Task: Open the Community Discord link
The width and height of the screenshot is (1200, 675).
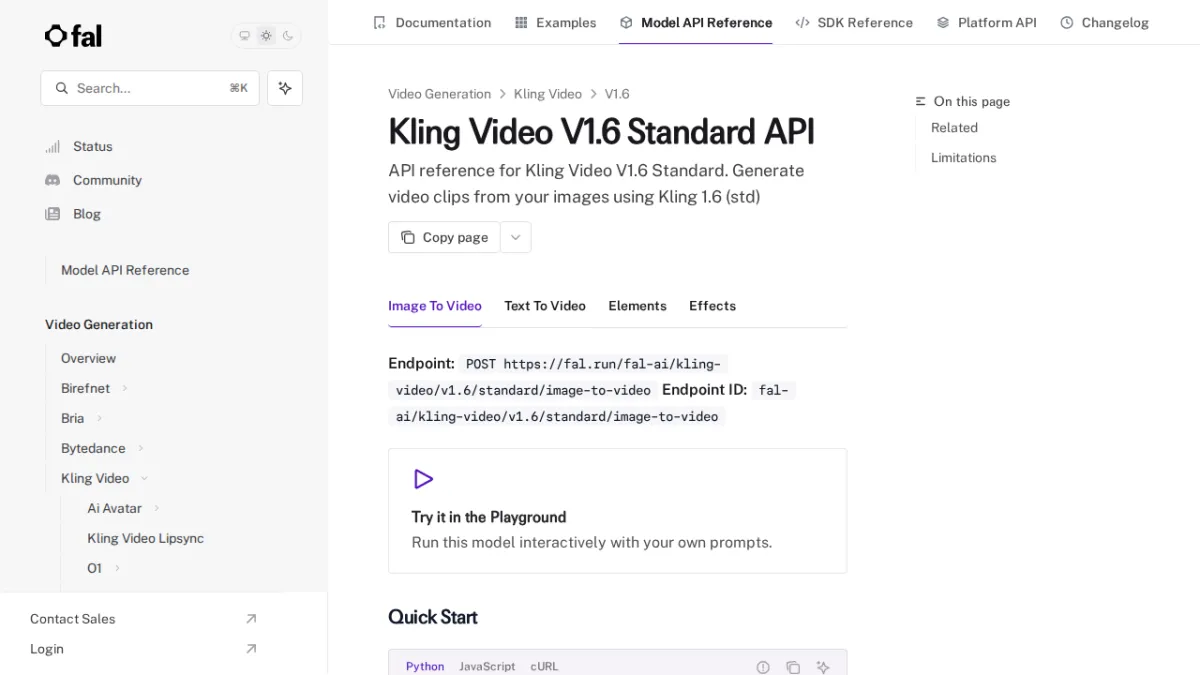Action: [107, 180]
